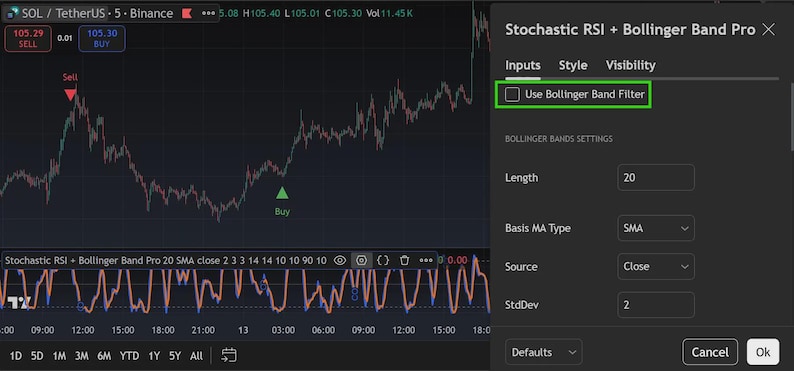
Task: Select the All time range
Action: coord(196,356)
